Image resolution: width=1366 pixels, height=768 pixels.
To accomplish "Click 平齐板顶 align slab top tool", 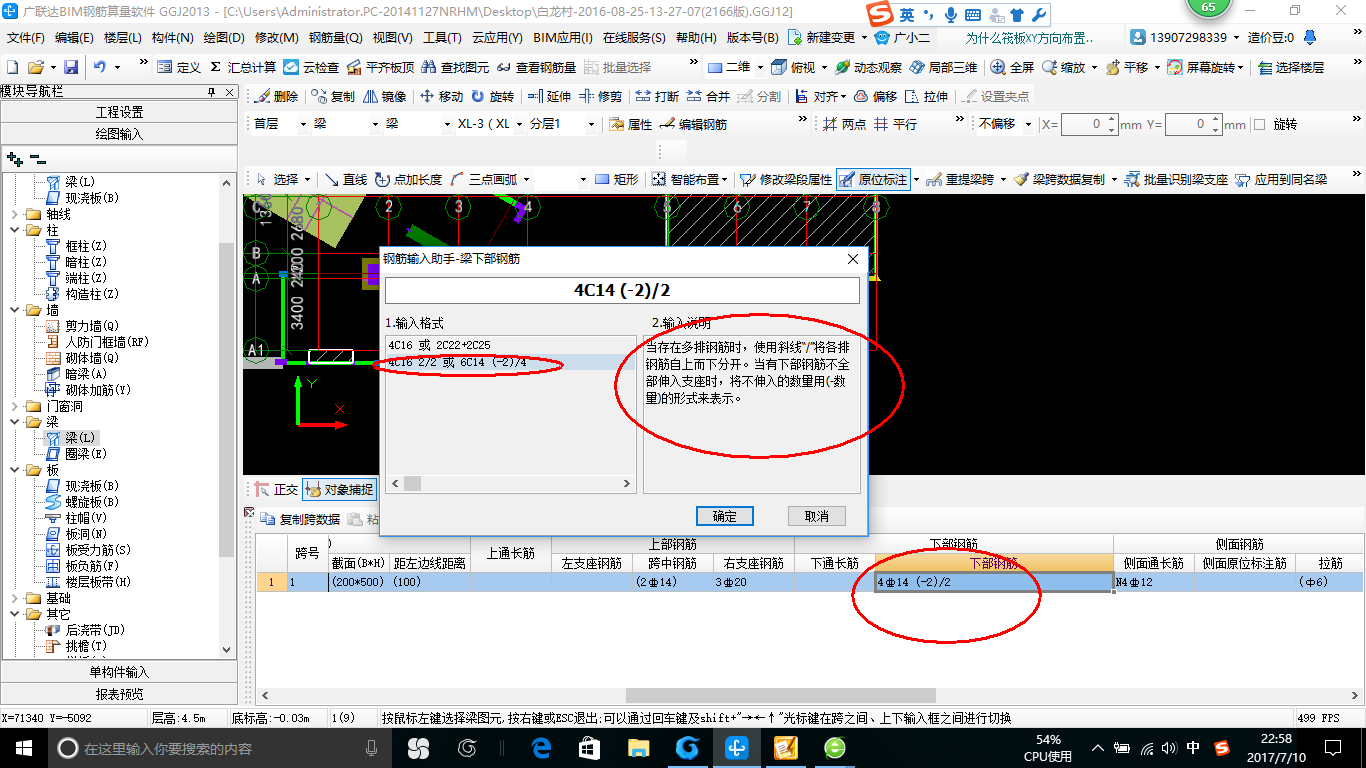I will 380,67.
